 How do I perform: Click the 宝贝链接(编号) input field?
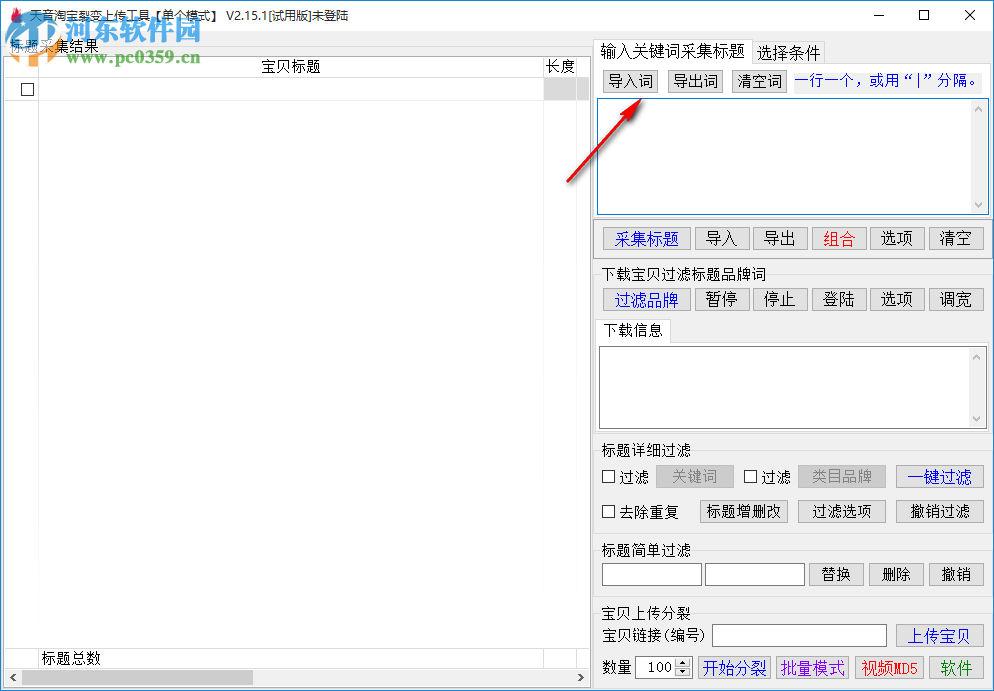[799, 635]
